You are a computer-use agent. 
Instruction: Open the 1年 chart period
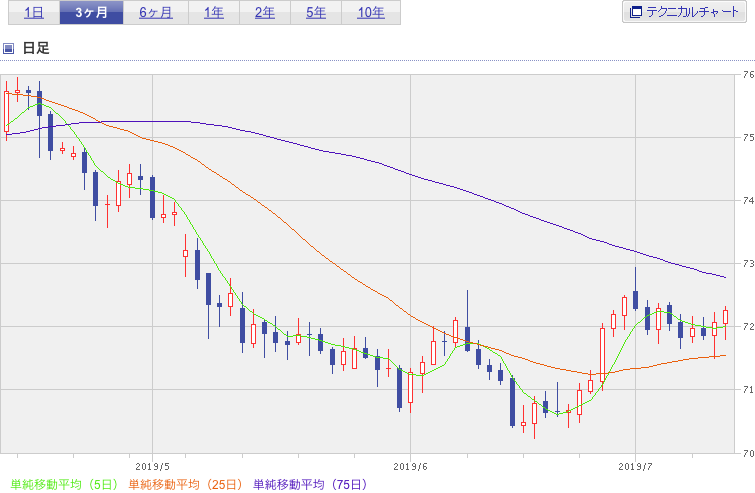pyautogui.click(x=214, y=13)
